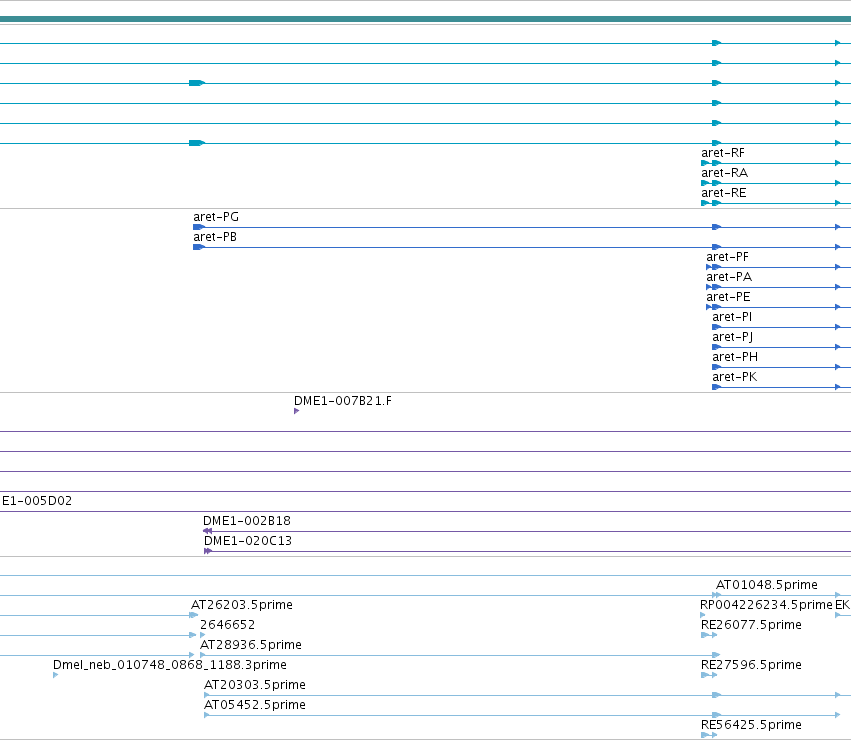
Task: Click the start exon of the aret-PB feature
Action: click(x=199, y=247)
